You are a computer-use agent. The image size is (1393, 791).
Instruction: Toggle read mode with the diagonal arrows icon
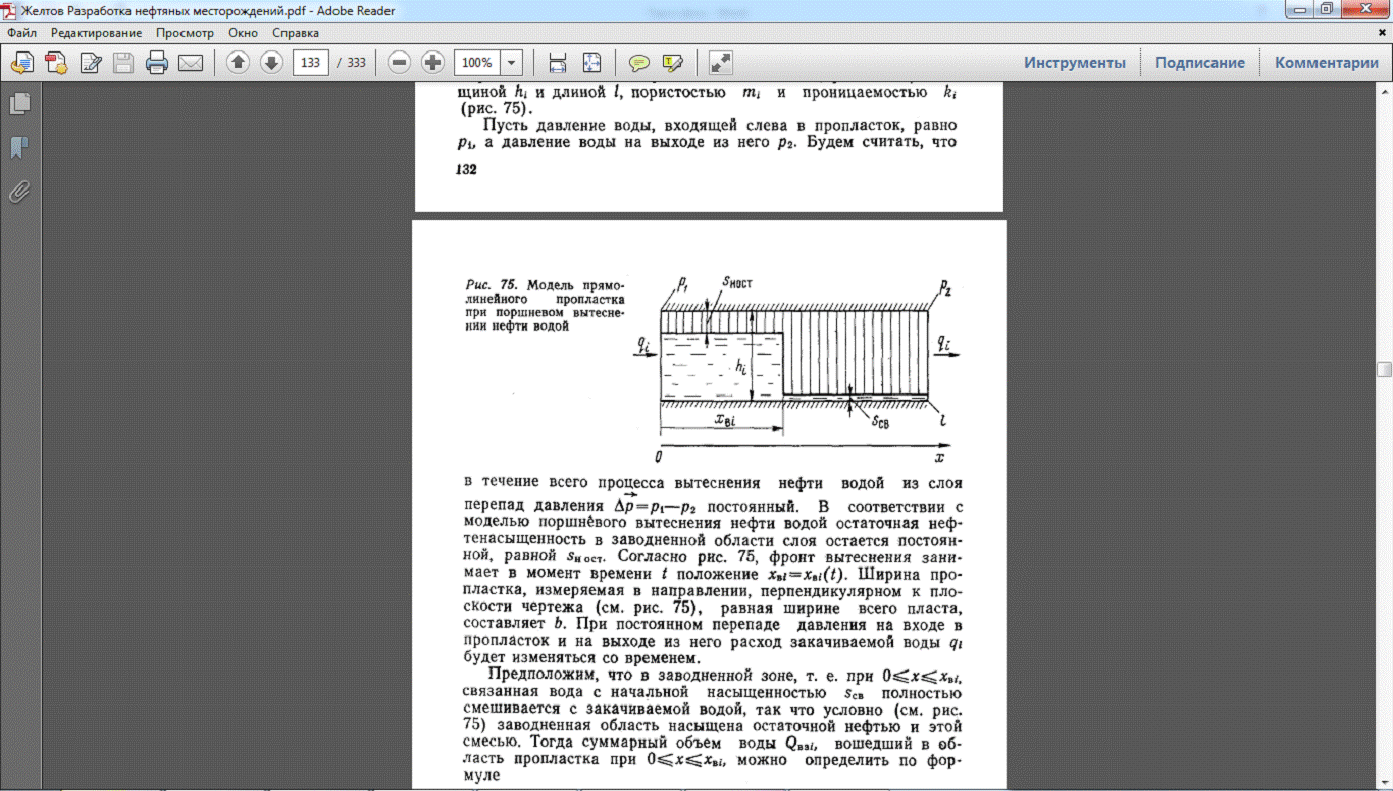(720, 63)
